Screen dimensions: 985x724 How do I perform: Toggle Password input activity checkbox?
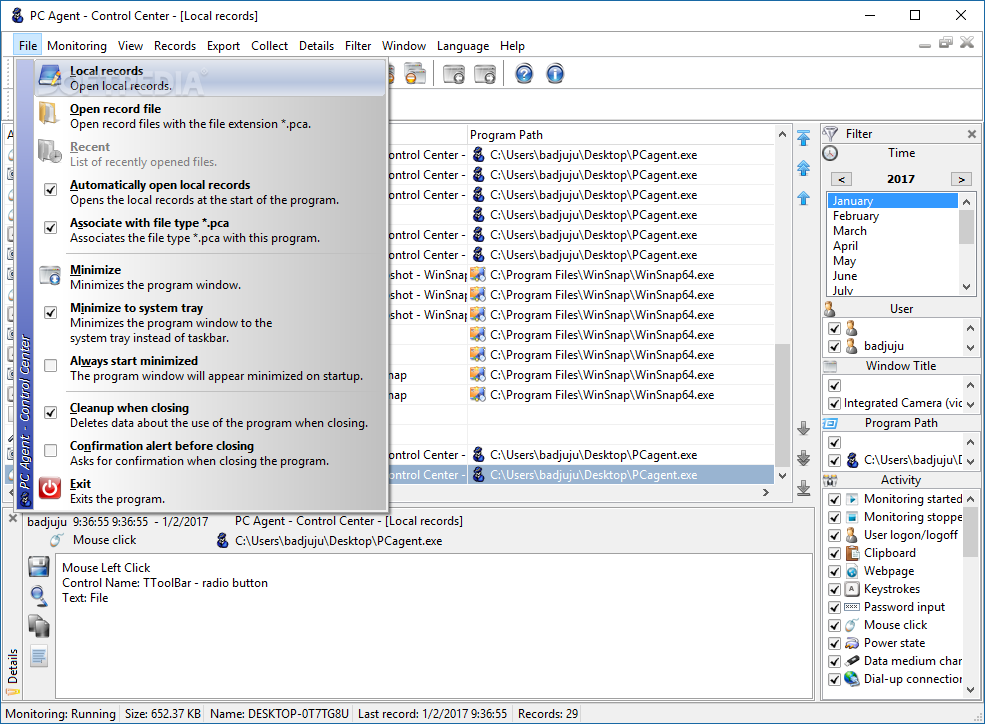pos(834,608)
